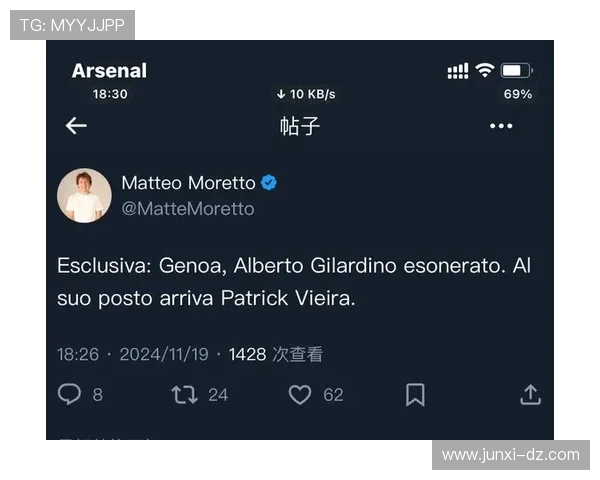Tap the share upload icon

tap(530, 395)
